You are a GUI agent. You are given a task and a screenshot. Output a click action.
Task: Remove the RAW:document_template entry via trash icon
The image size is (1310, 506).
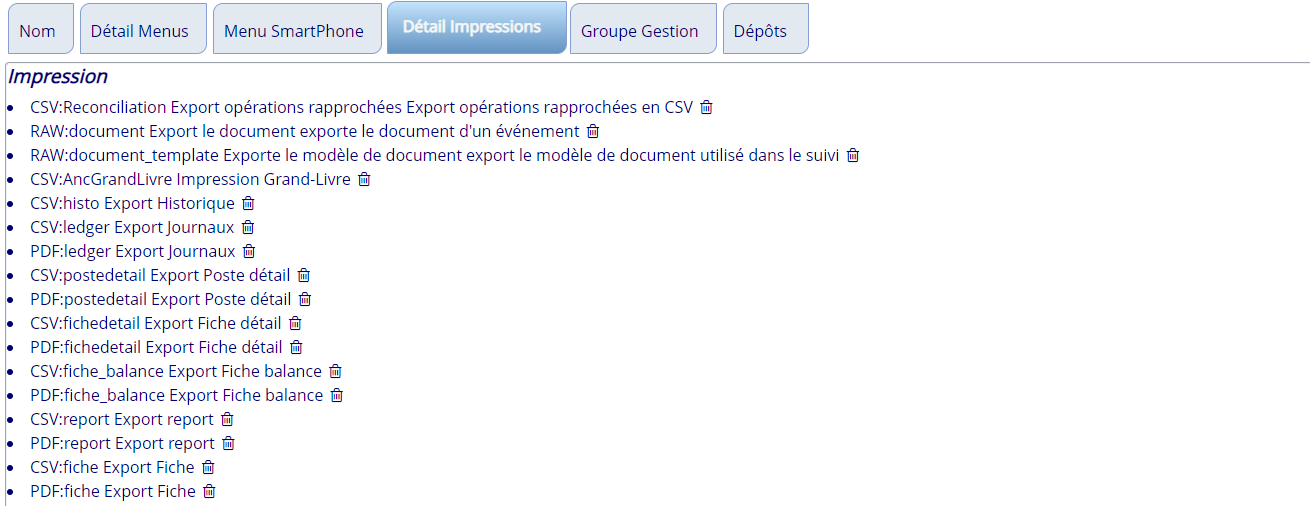pyautogui.click(x=853, y=155)
